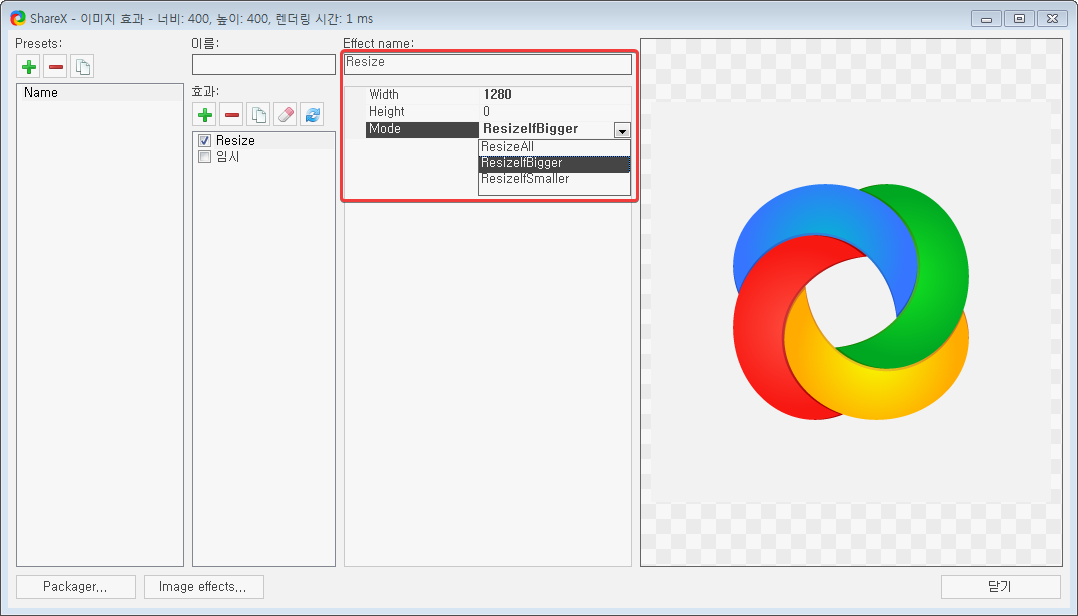Select the Resize effect row in the list
The width and height of the screenshot is (1078, 616).
click(x=264, y=140)
